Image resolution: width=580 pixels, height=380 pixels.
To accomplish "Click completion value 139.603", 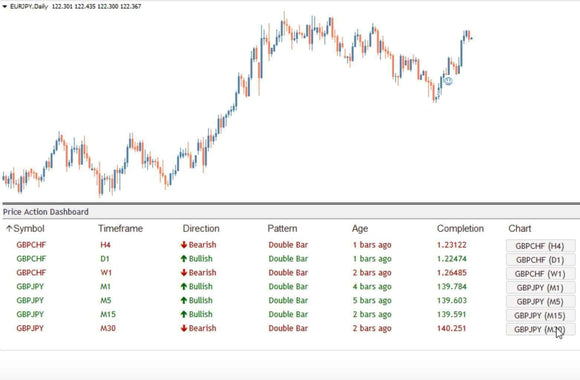I will 452,300.
